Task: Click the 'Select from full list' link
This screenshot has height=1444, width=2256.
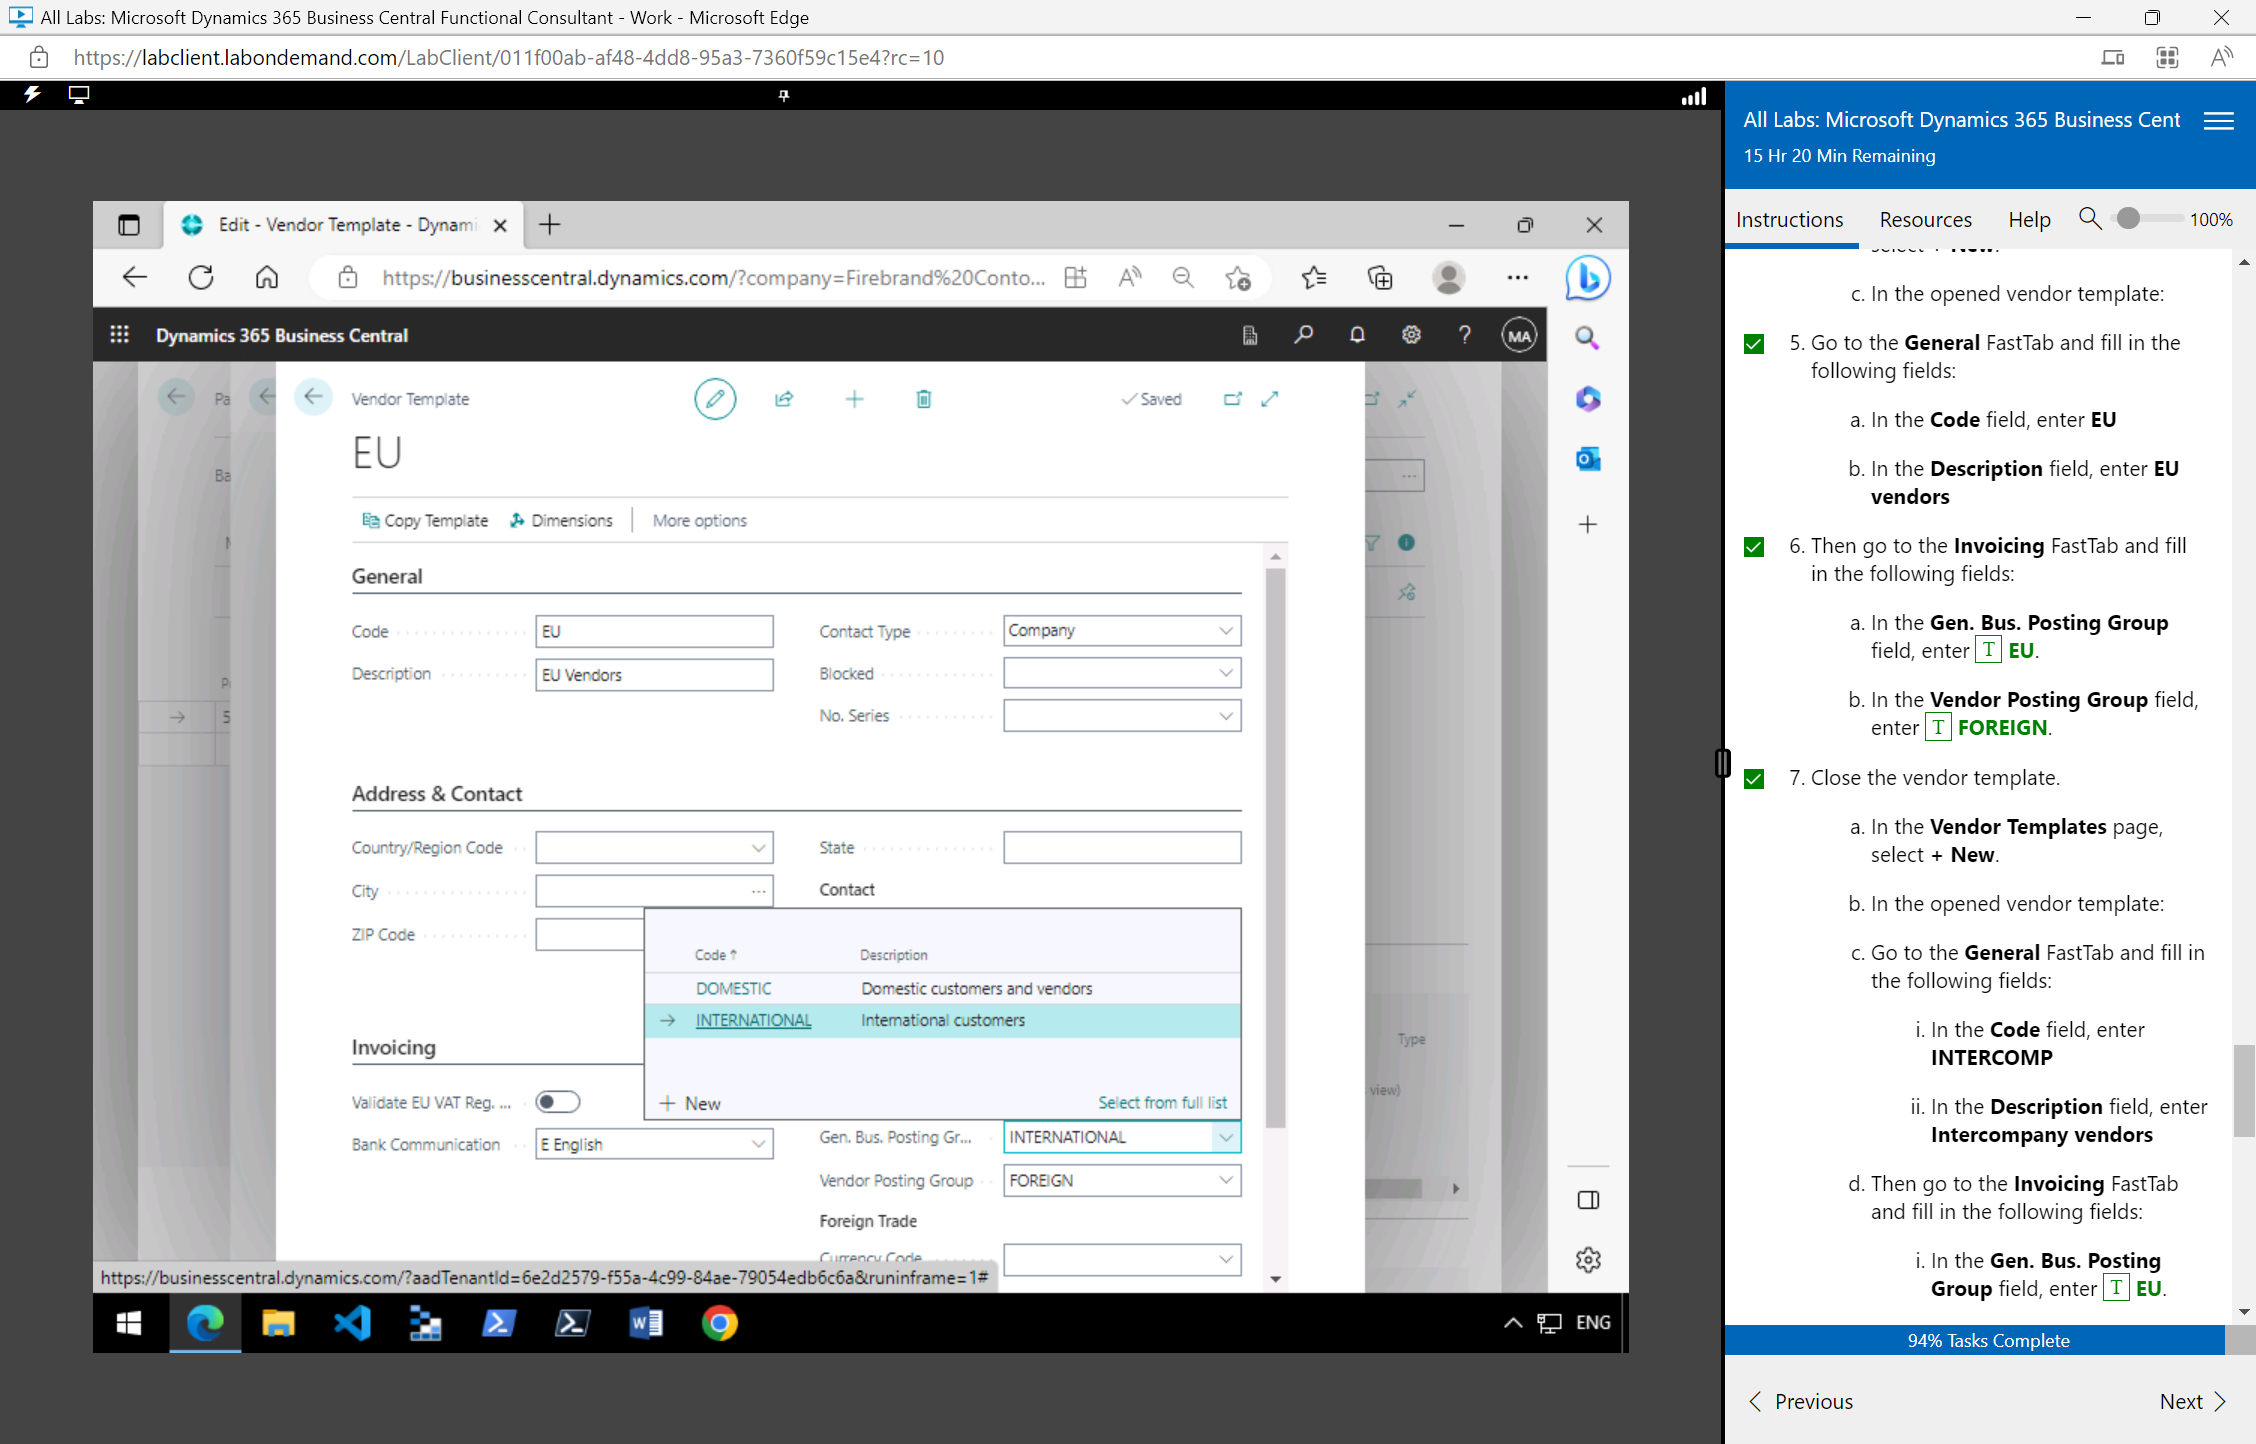Action: pos(1162,1102)
